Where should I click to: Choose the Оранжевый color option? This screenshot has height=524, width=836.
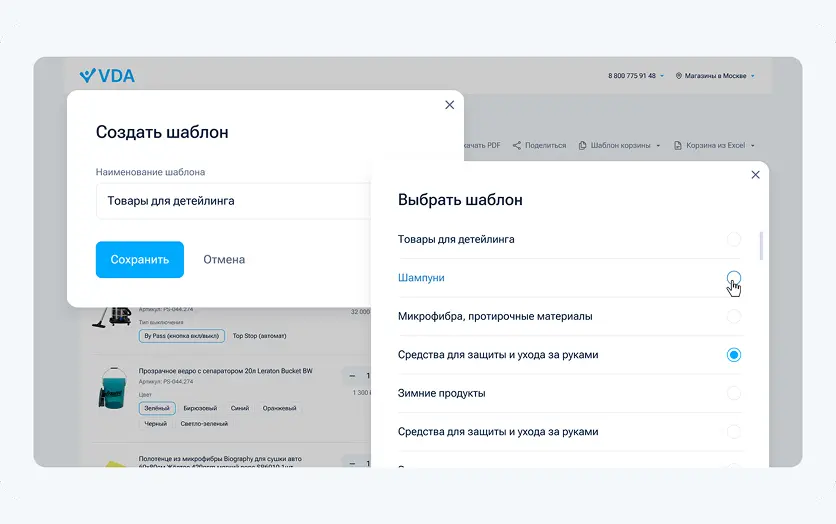click(279, 408)
